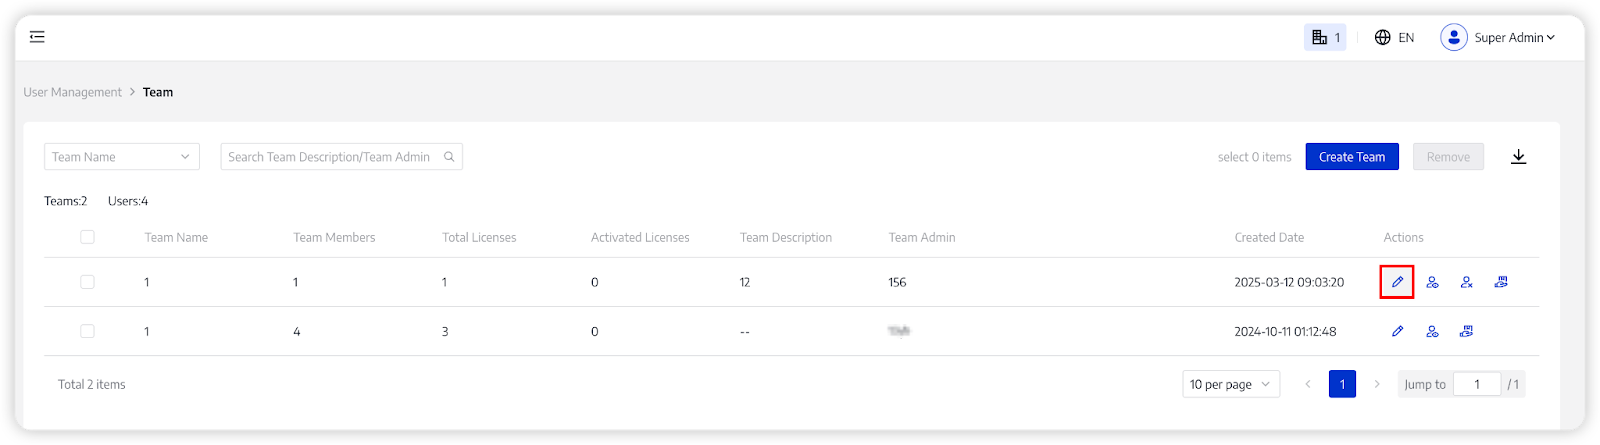
Task: Select page 1 in pagination
Action: pyautogui.click(x=1342, y=384)
